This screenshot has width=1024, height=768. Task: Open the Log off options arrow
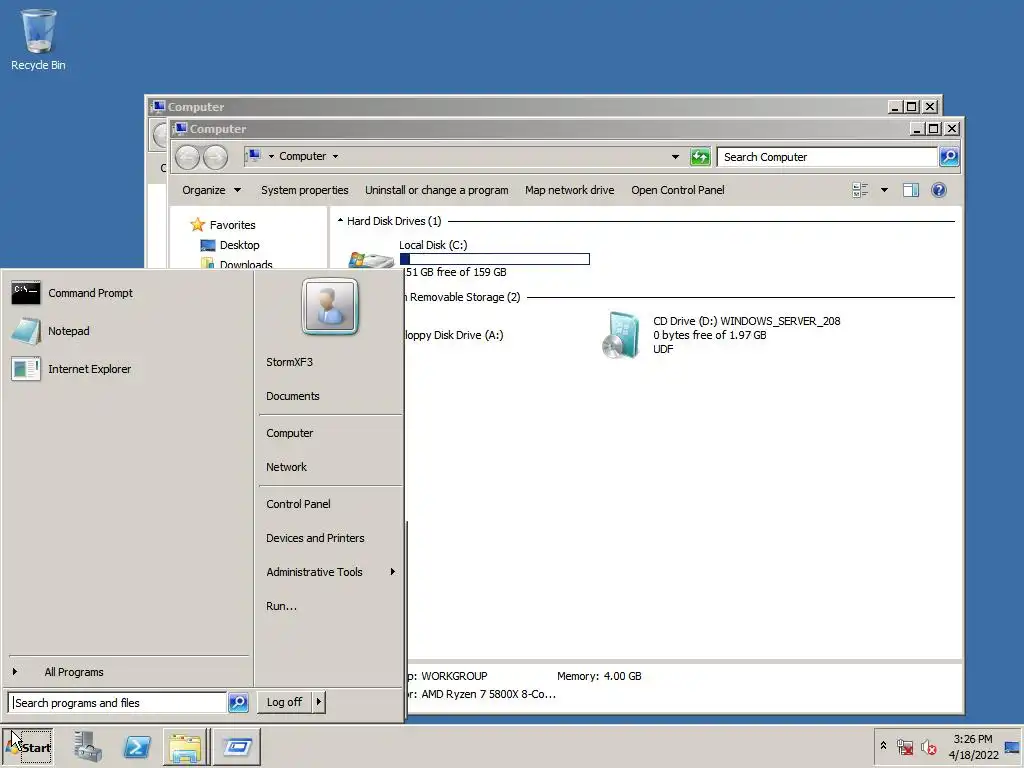click(319, 702)
